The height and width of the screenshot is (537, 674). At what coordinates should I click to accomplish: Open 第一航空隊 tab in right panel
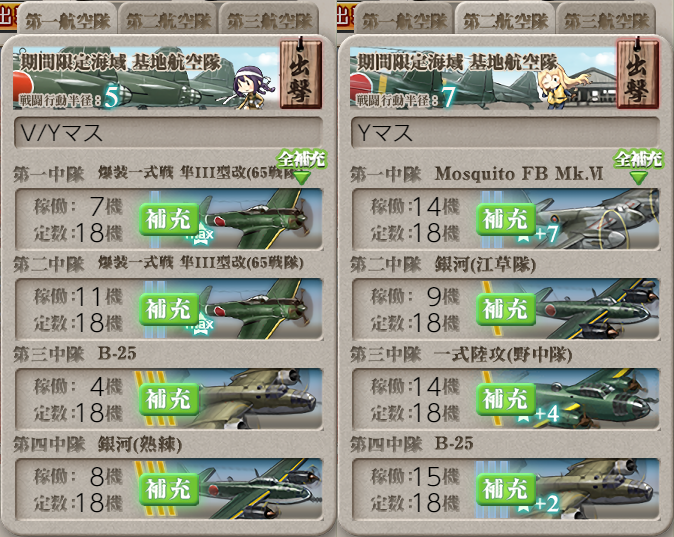click(x=404, y=20)
